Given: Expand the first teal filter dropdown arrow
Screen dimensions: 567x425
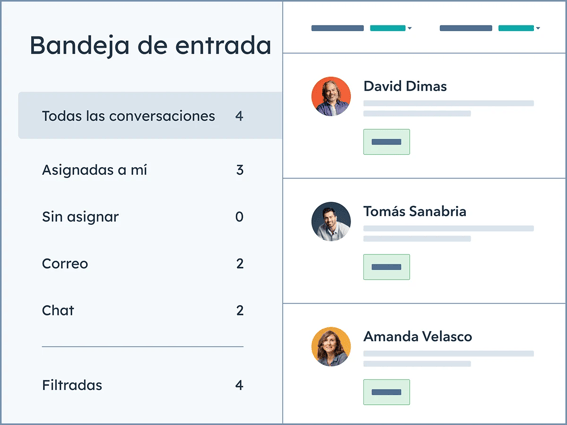Looking at the screenshot, I should (409, 28).
